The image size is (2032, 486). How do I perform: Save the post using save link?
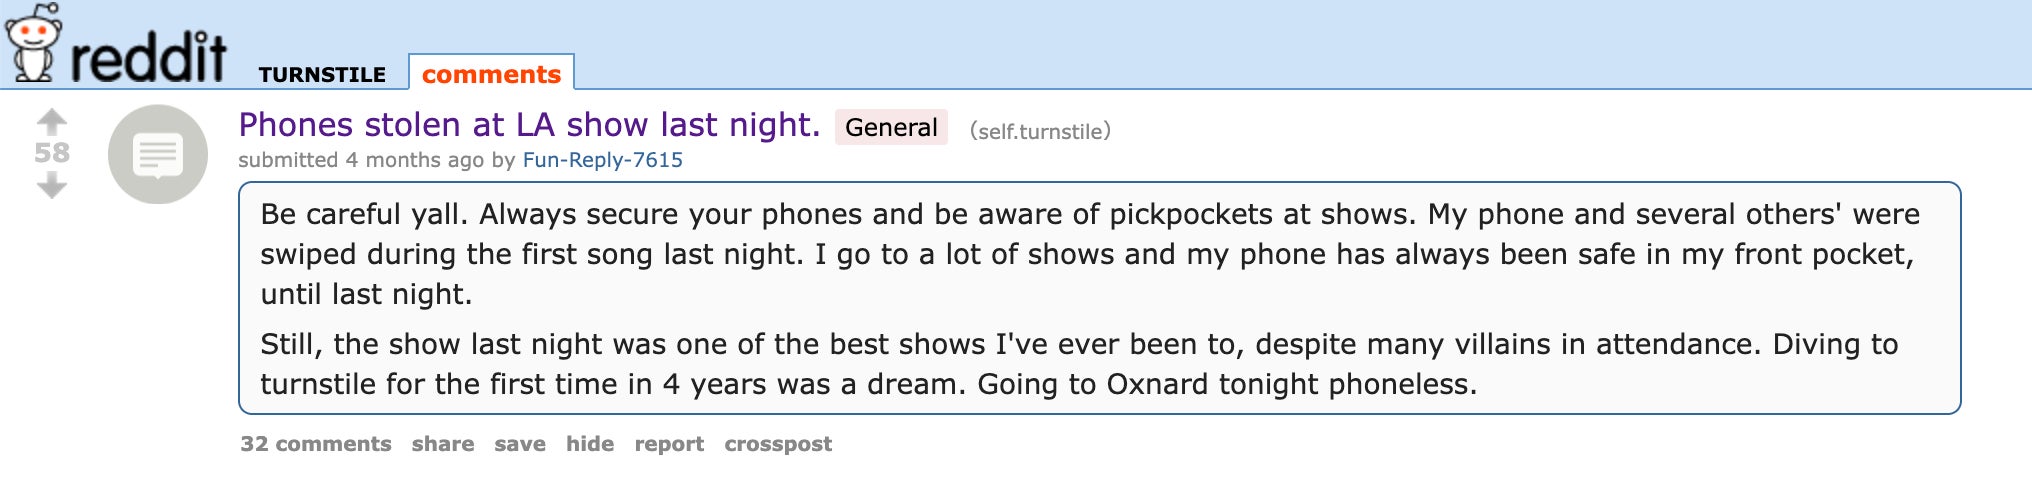(x=520, y=444)
